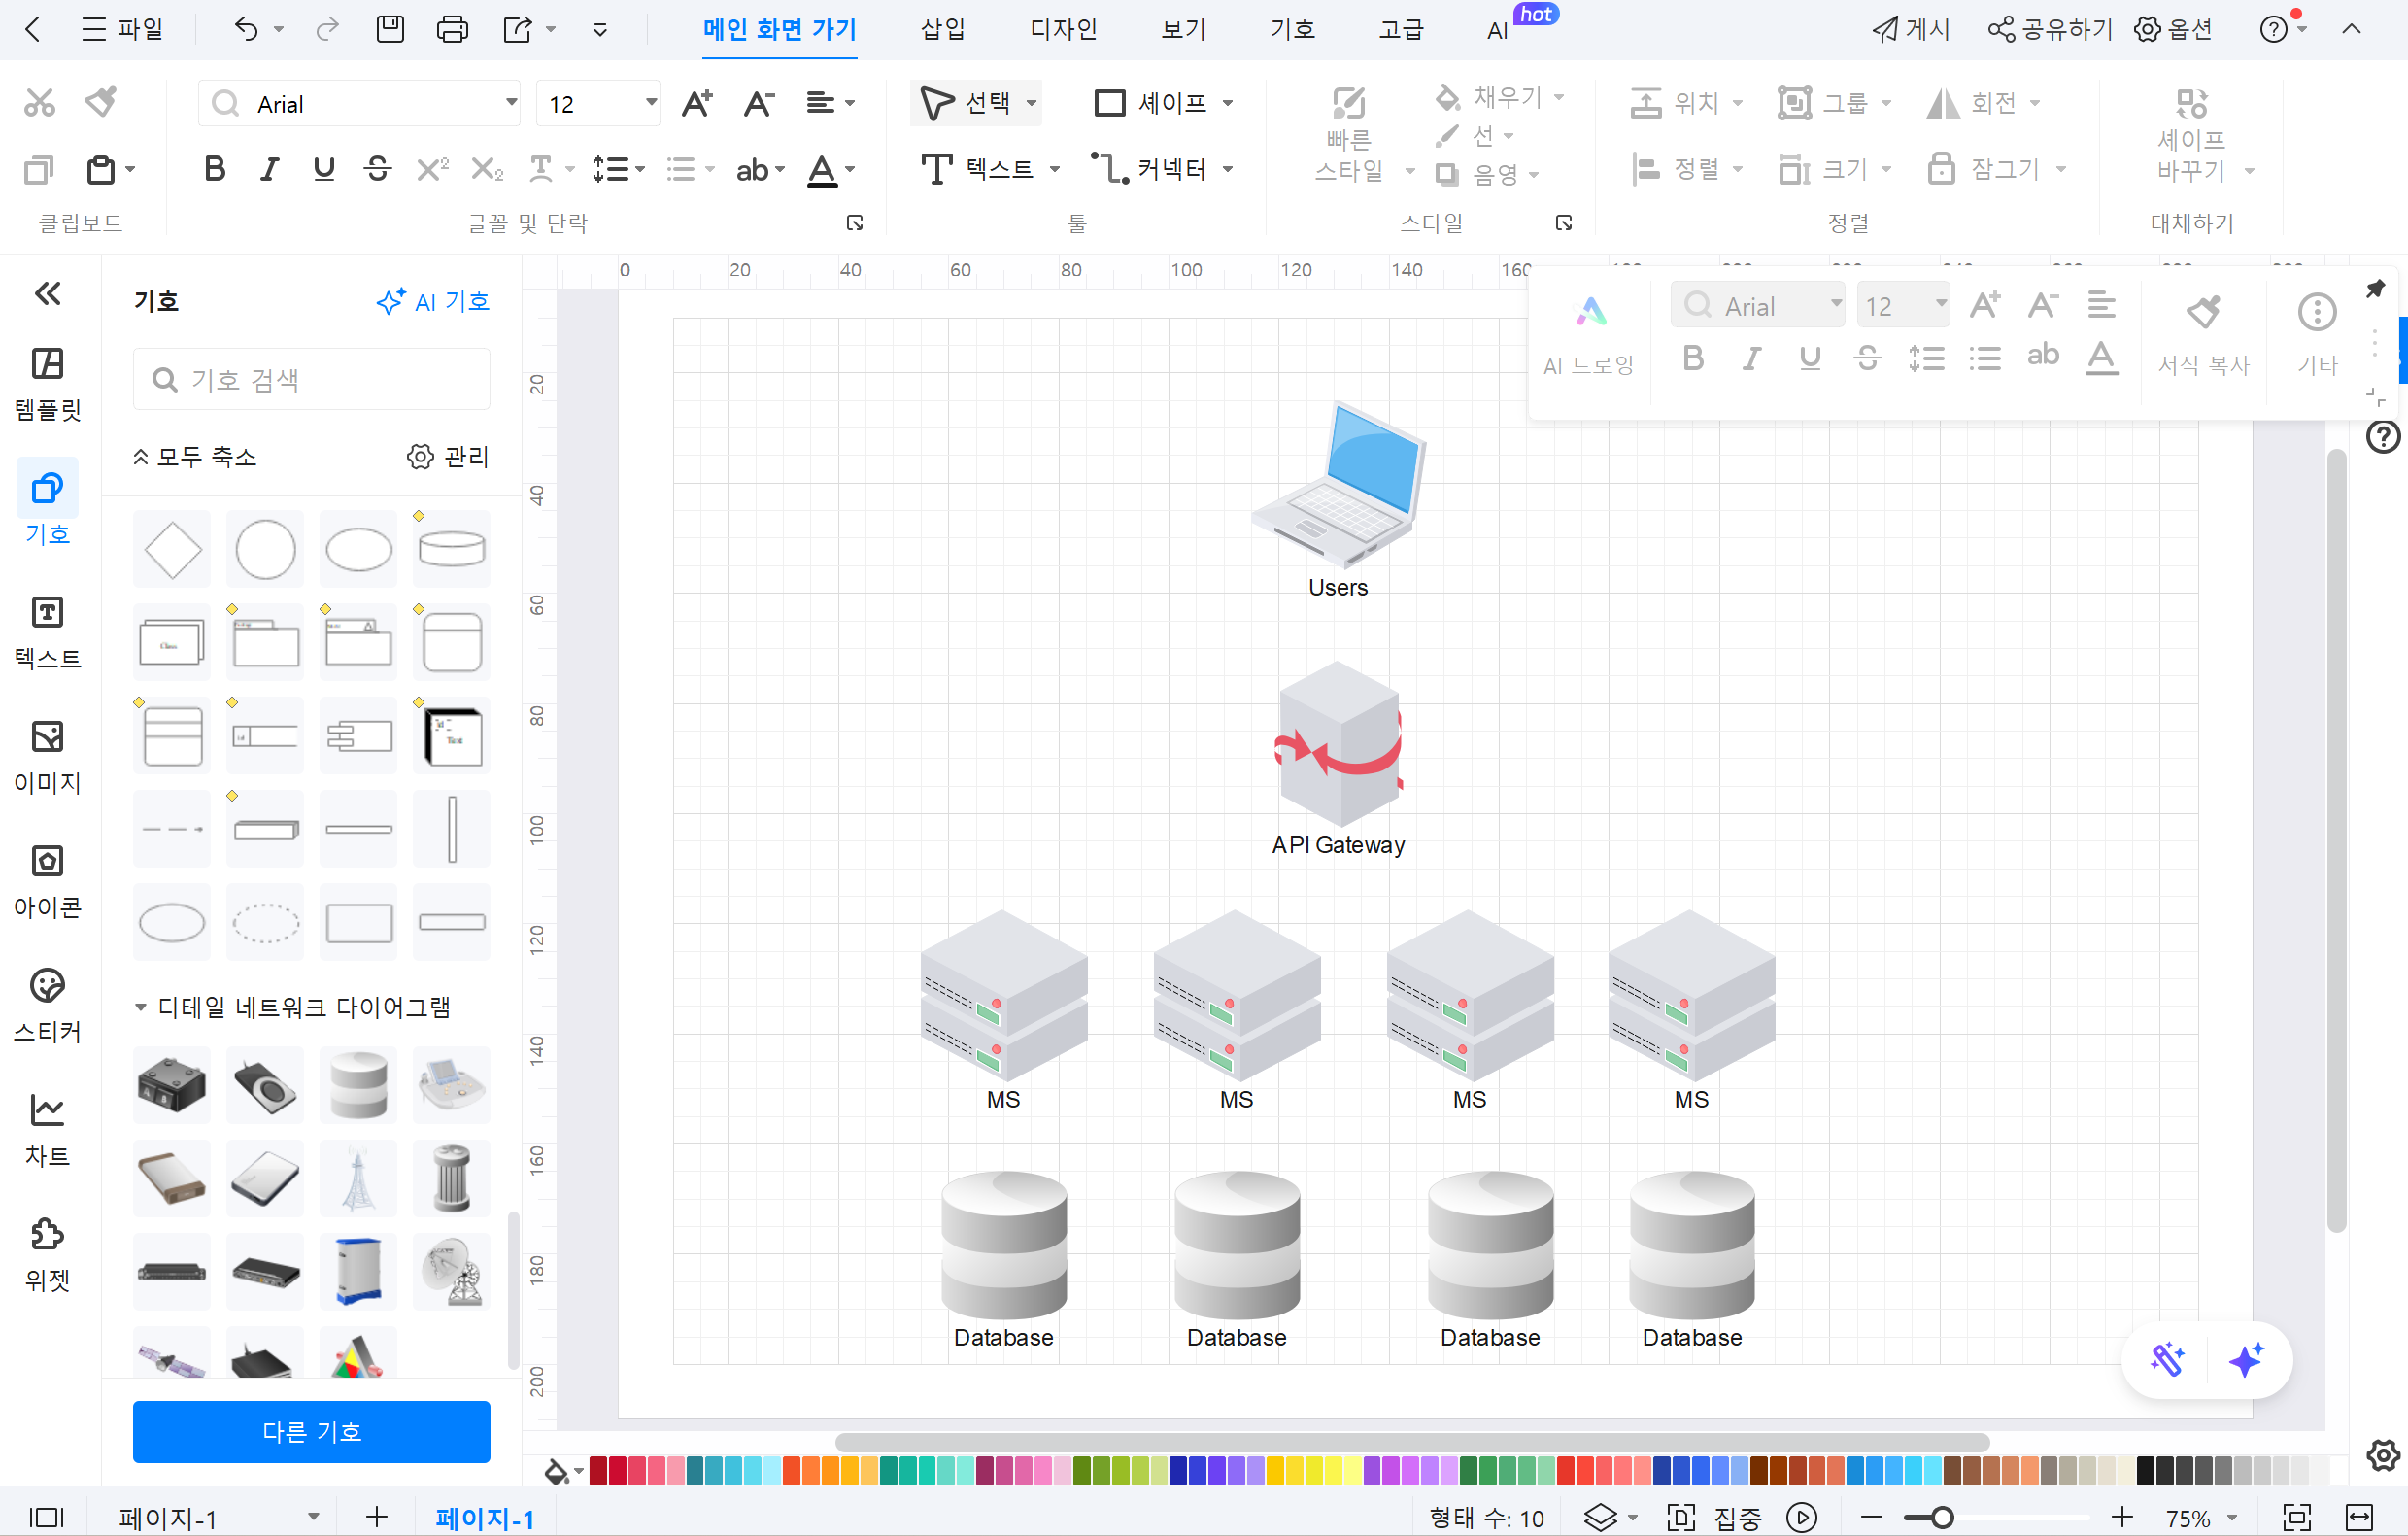The image size is (2408, 1536).
Task: Toggle Superscript in the ribbon
Action: [x=432, y=169]
